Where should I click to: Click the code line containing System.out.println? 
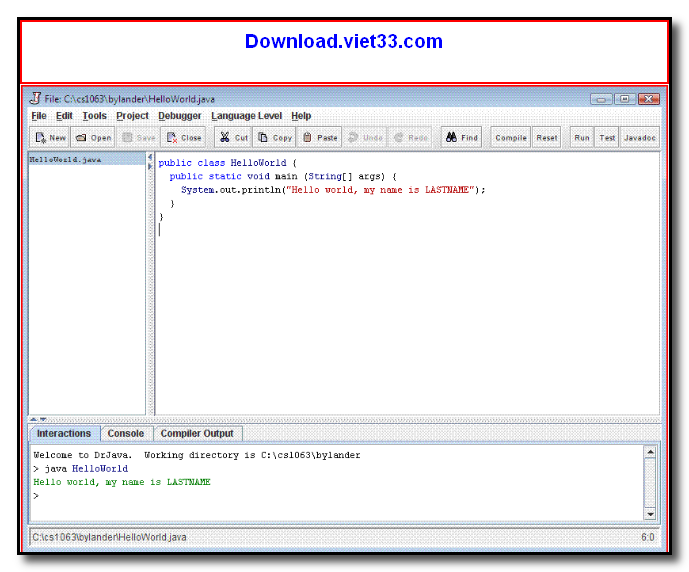(333, 190)
